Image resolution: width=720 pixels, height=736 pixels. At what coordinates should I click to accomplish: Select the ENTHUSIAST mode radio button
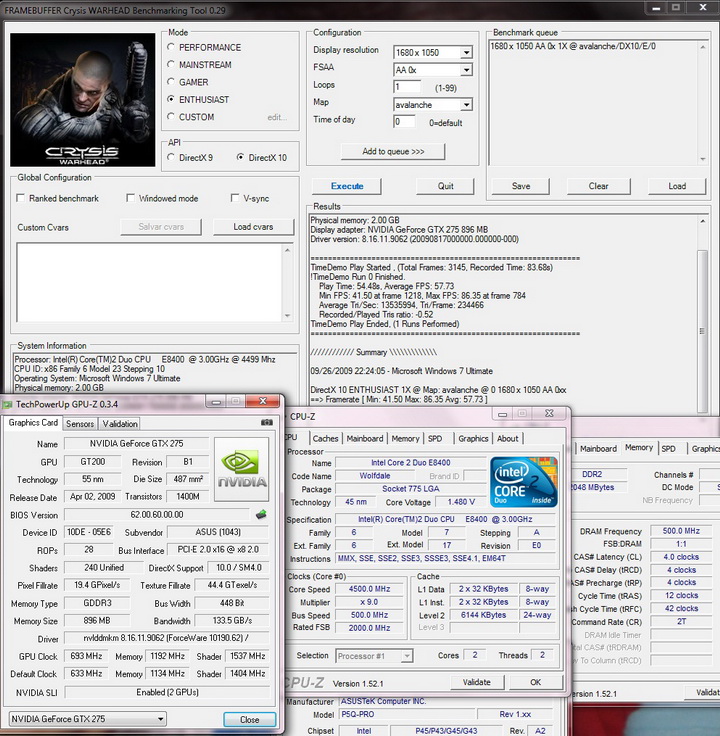(171, 99)
